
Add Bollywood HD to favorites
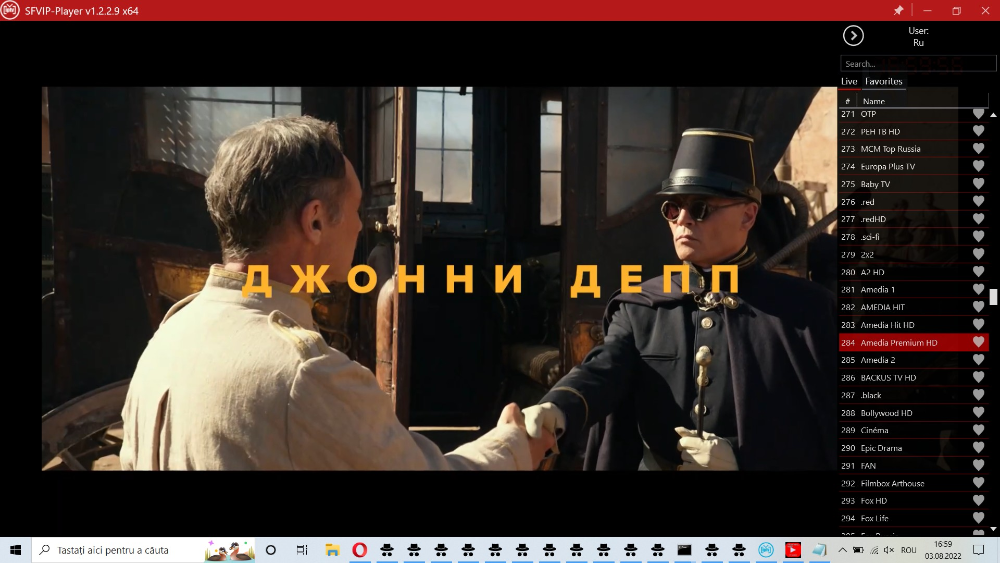978,413
